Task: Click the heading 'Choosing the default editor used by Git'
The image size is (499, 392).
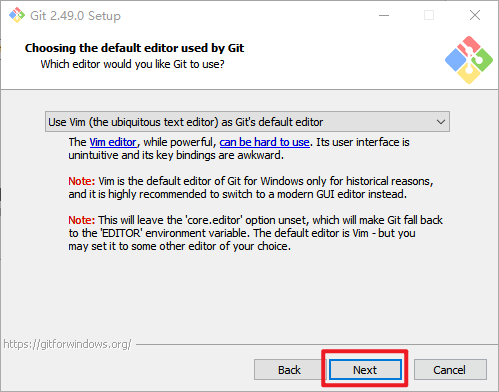Action: [x=134, y=48]
